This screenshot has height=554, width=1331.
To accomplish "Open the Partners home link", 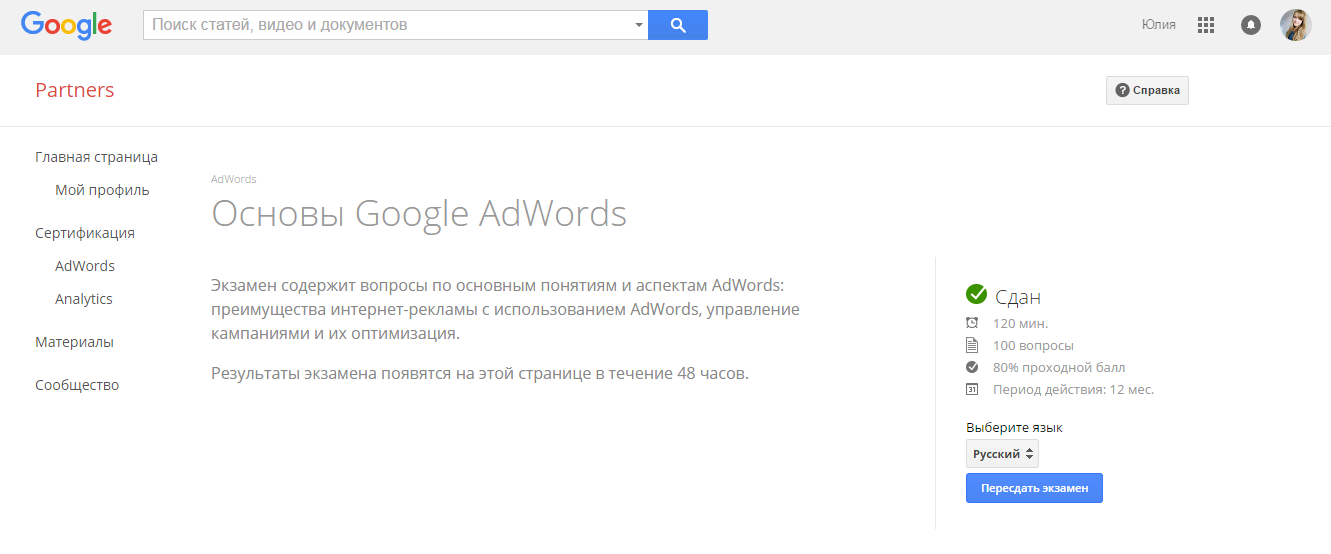I will pyautogui.click(x=75, y=90).
